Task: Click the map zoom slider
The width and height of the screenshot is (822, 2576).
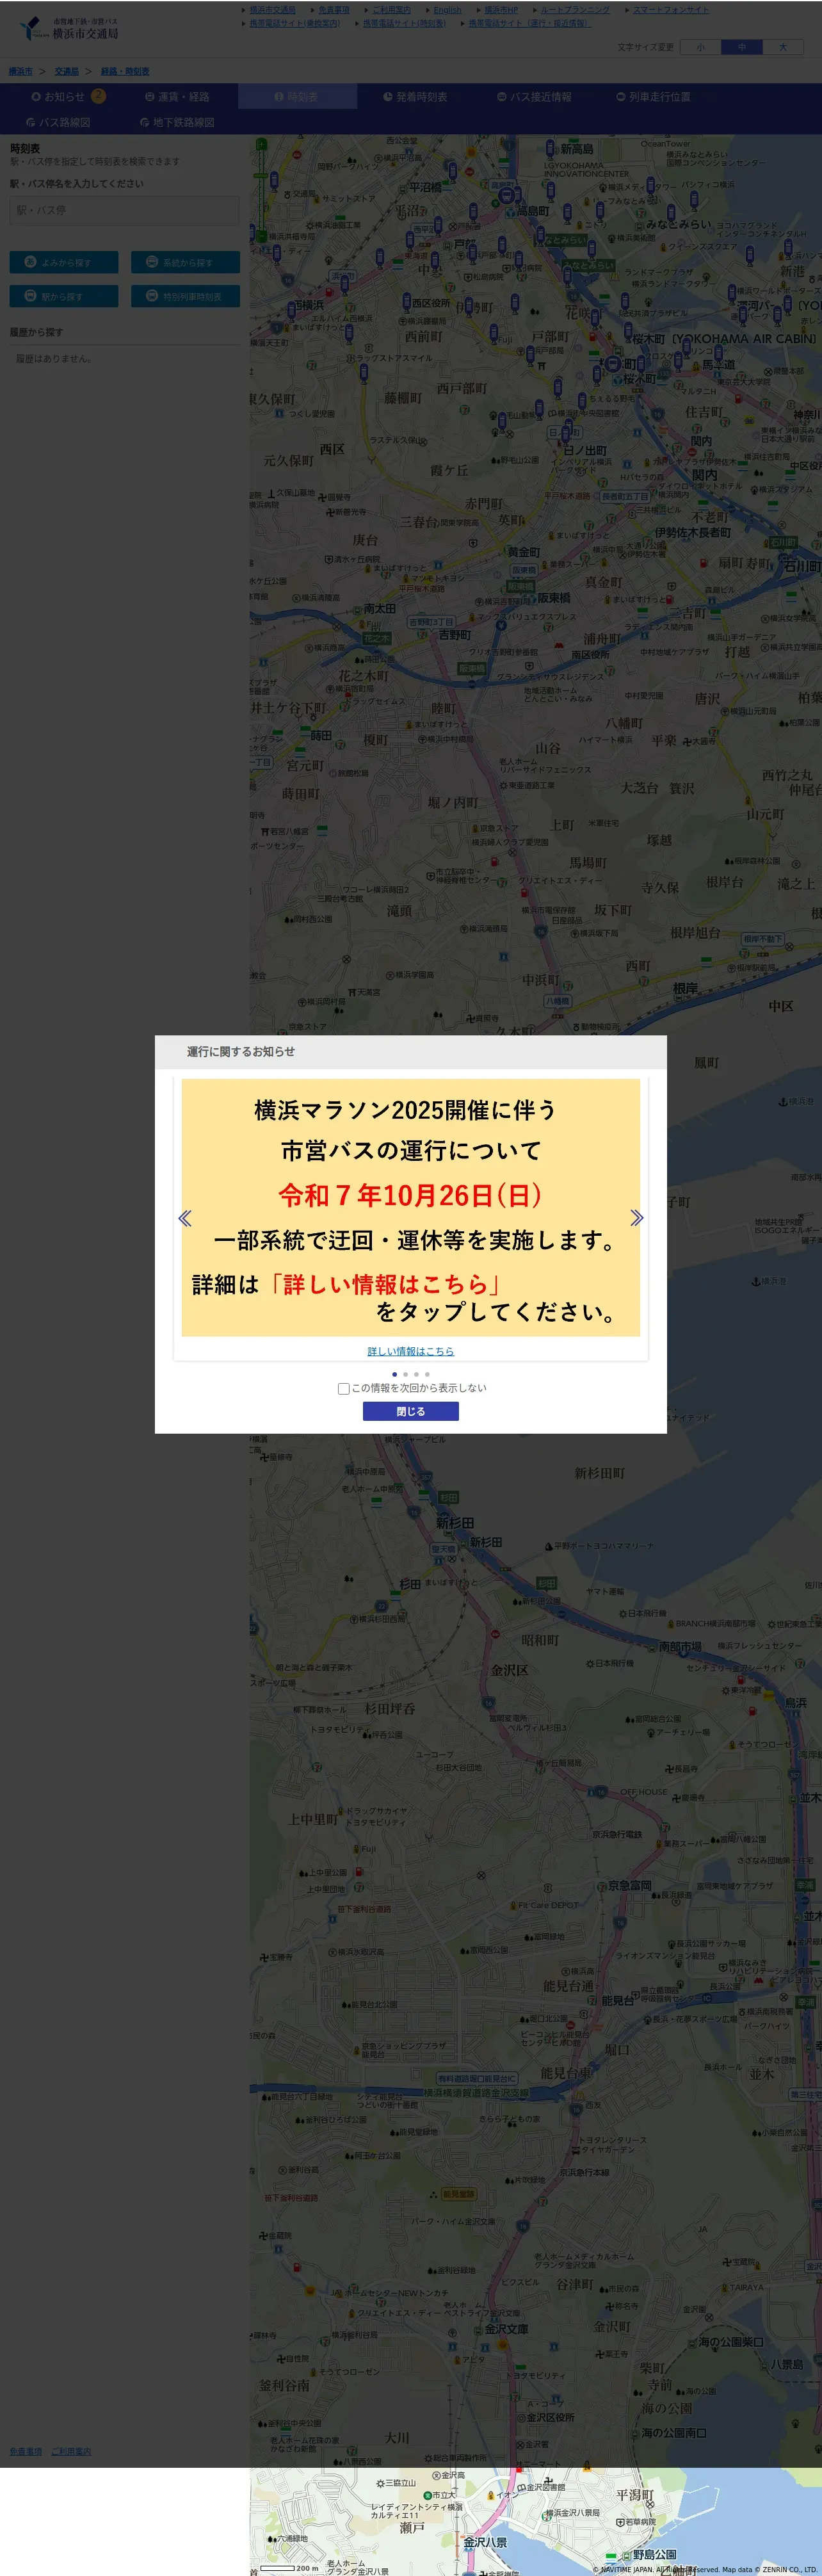Action: click(x=262, y=190)
